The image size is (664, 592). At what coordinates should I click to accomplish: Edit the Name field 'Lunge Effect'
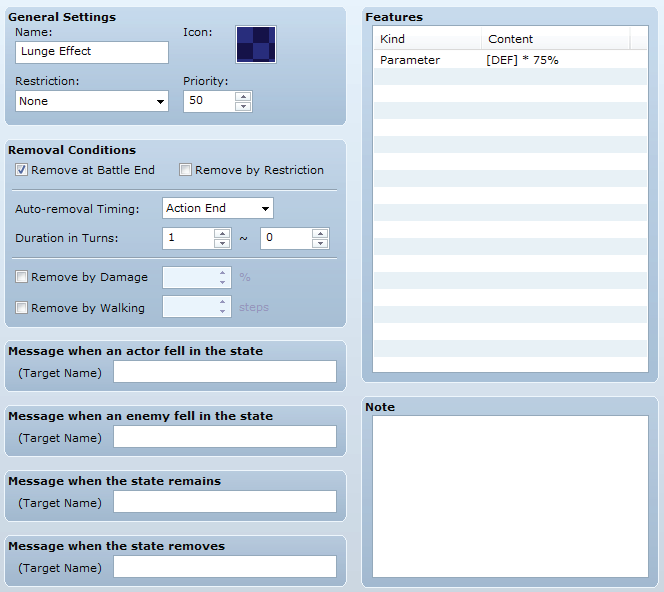92,52
